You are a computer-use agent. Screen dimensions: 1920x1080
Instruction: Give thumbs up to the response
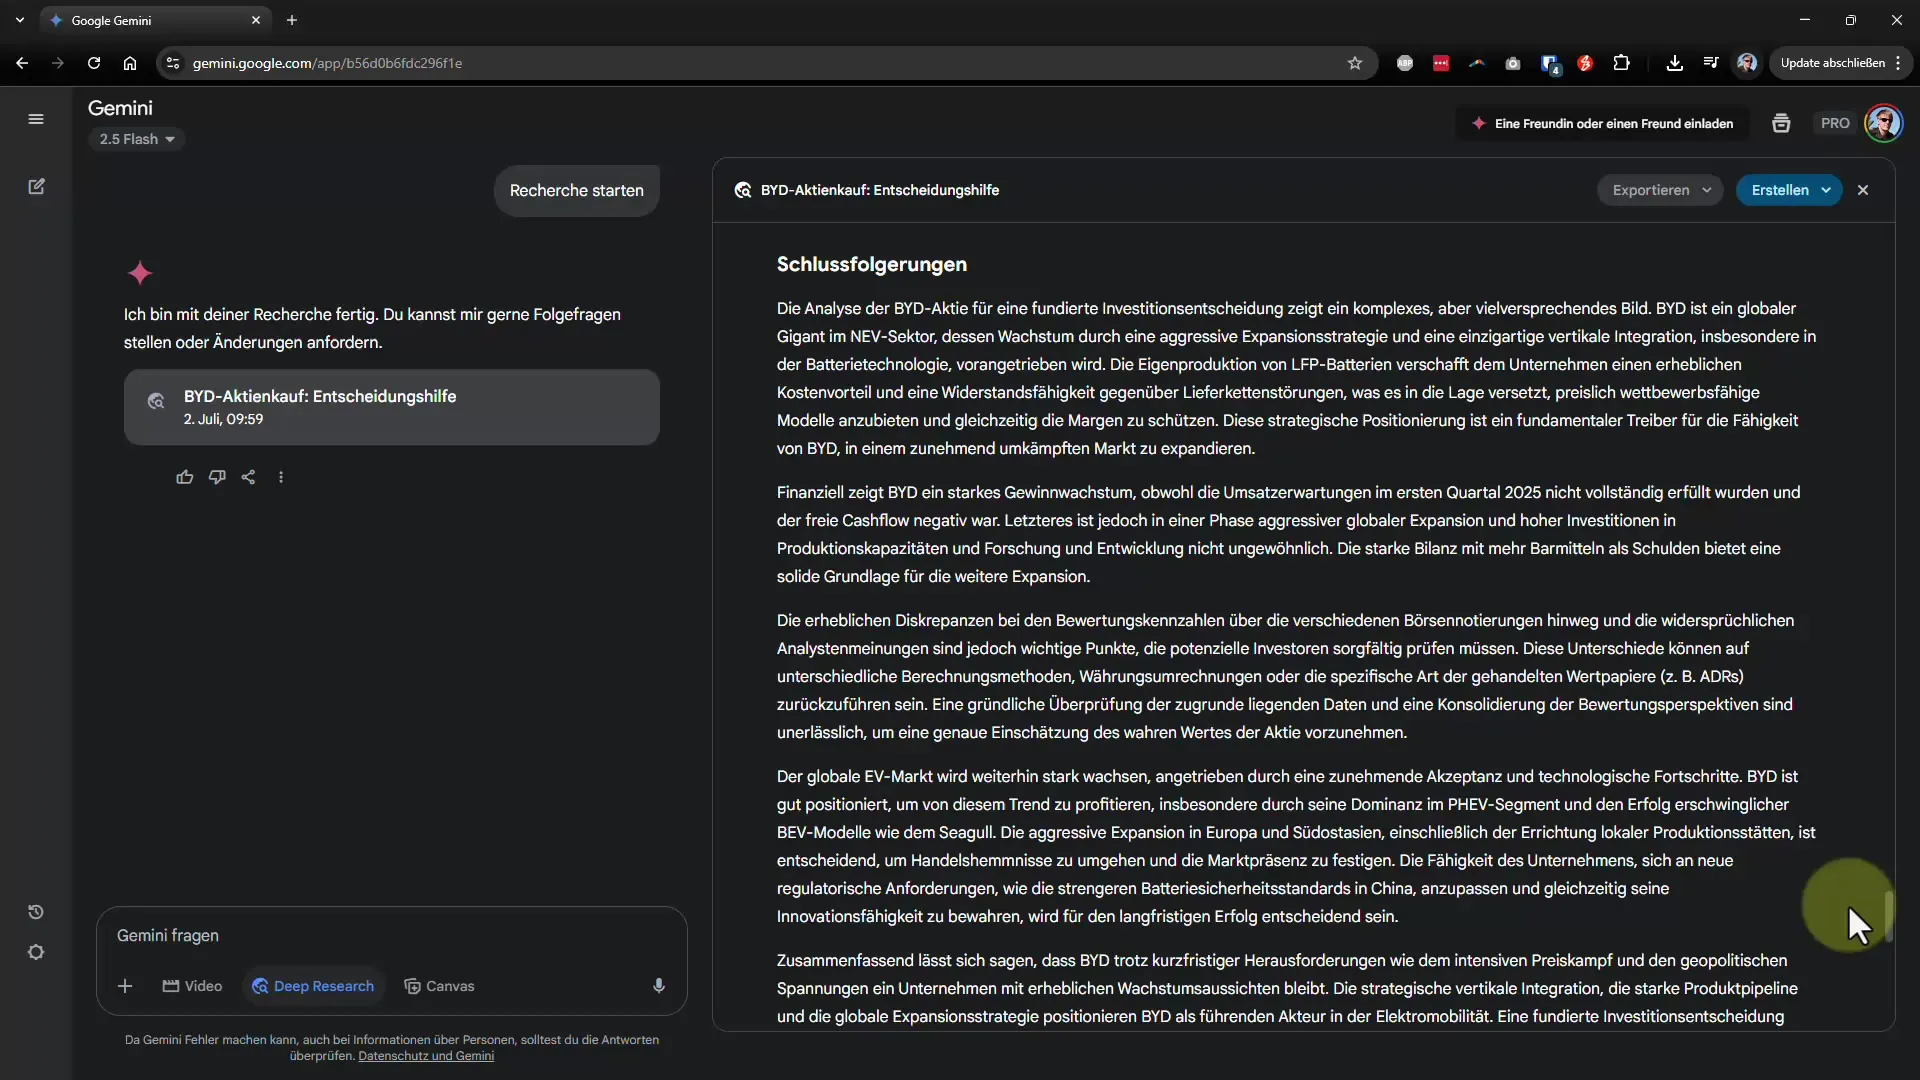(x=185, y=477)
